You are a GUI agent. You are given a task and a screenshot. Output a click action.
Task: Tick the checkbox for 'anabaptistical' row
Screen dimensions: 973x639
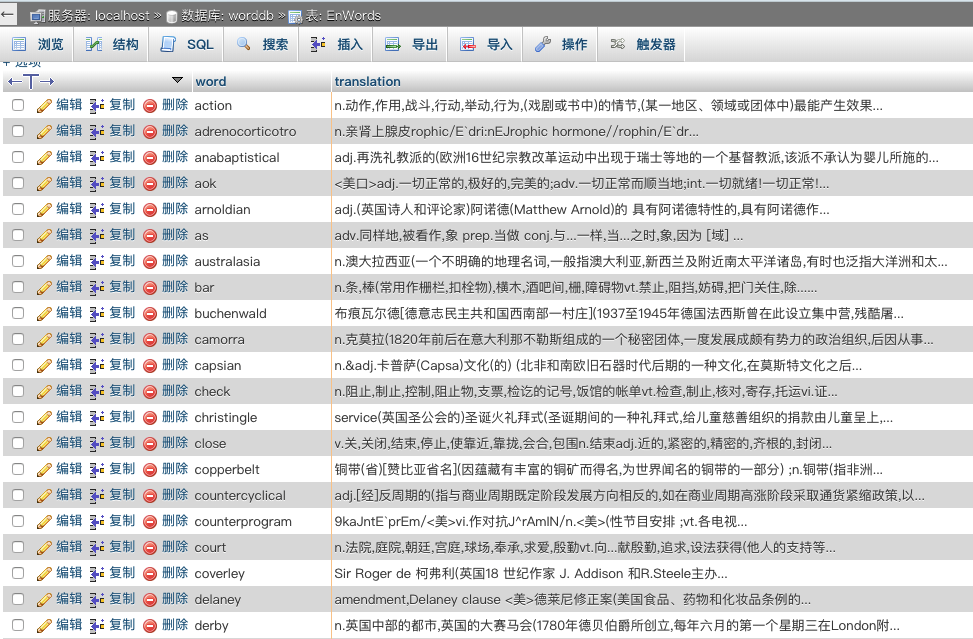pyautogui.click(x=18, y=157)
